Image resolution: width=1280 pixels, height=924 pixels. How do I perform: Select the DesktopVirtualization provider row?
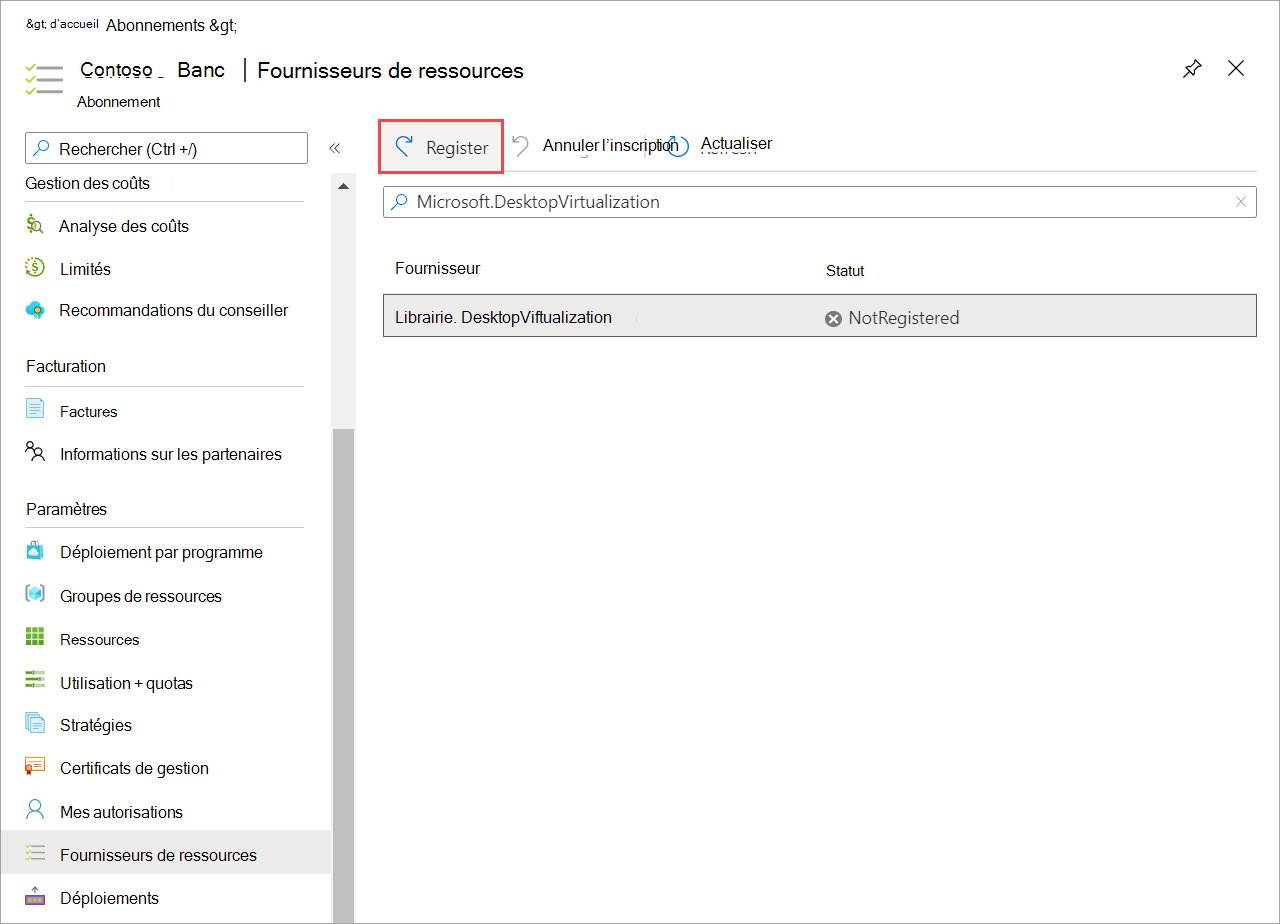(x=819, y=316)
